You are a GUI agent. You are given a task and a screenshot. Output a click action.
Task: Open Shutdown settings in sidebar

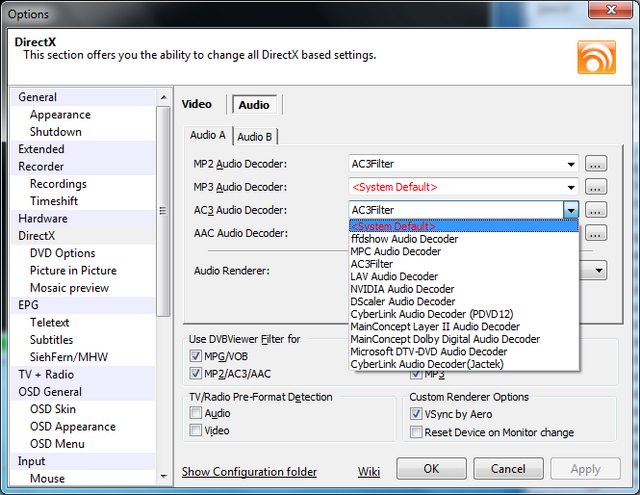[83, 132]
